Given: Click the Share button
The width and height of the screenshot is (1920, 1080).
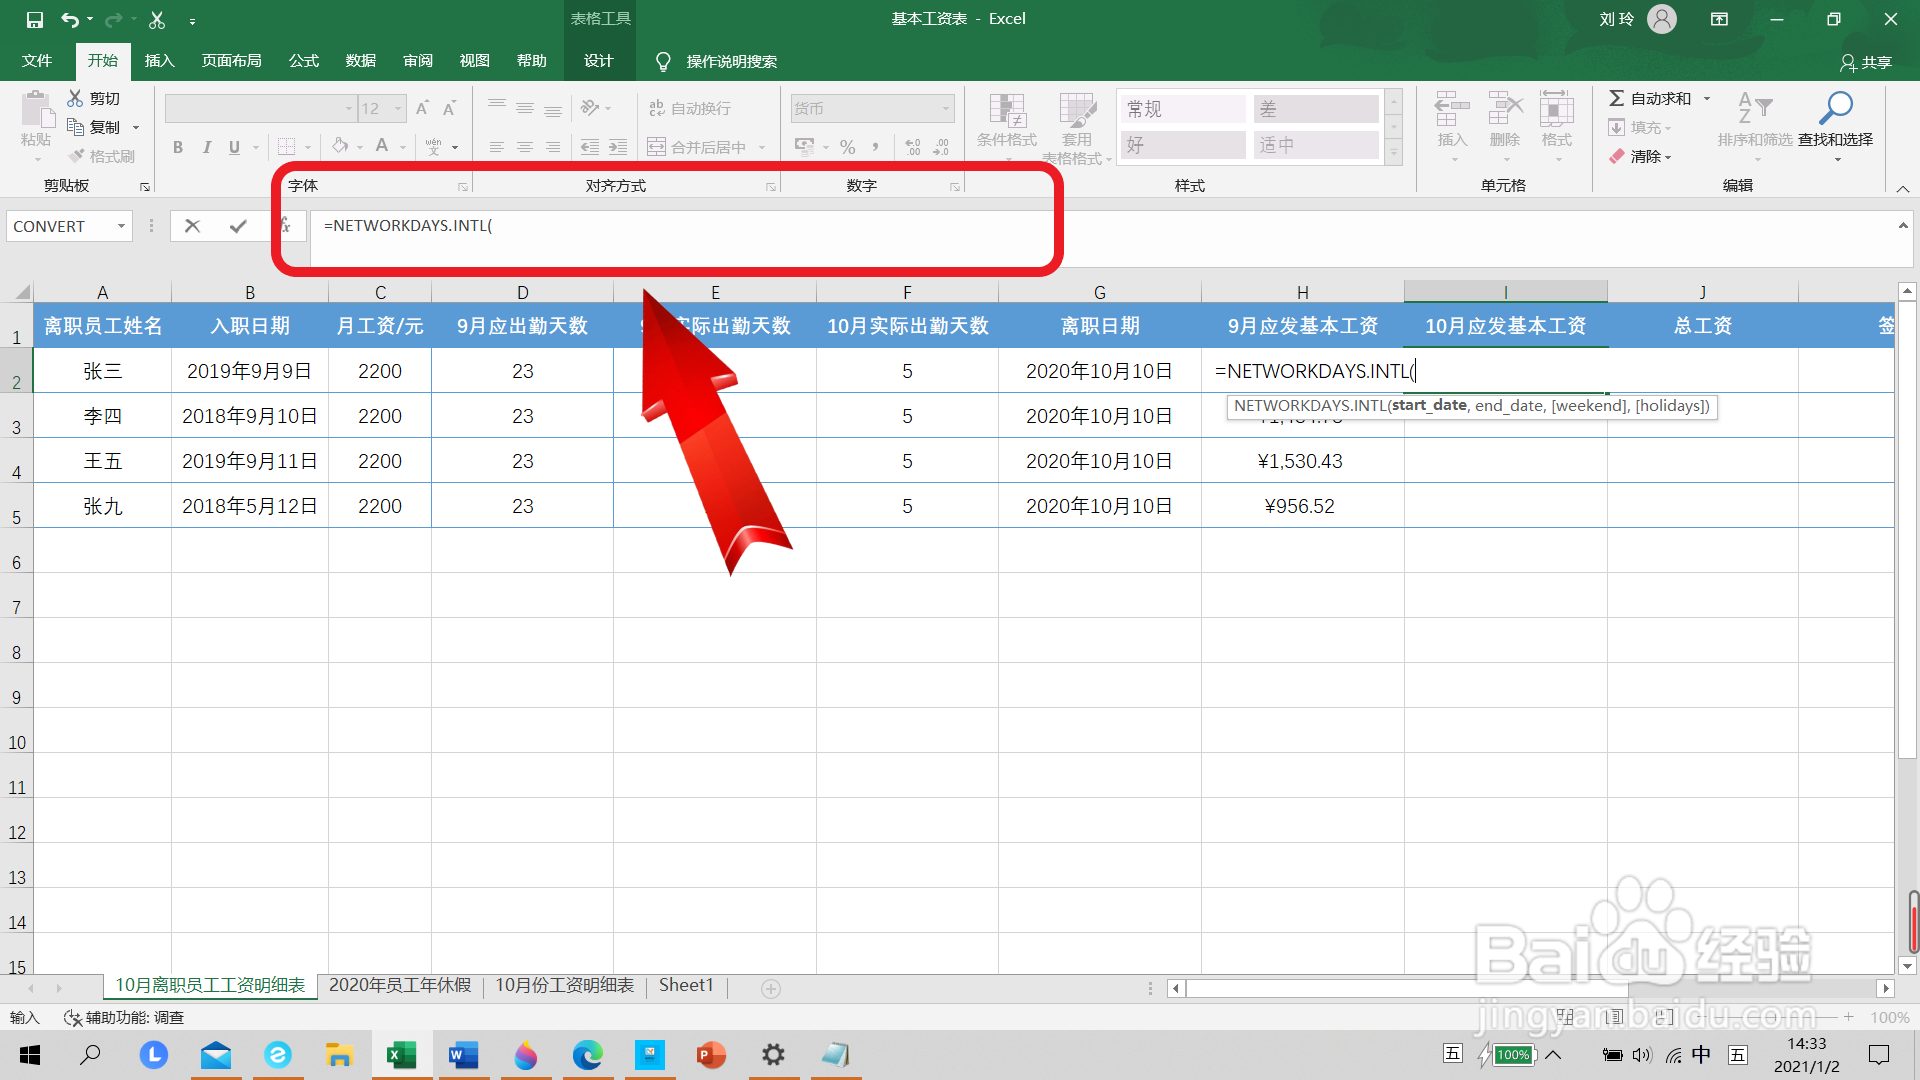Looking at the screenshot, I should coord(1865,62).
